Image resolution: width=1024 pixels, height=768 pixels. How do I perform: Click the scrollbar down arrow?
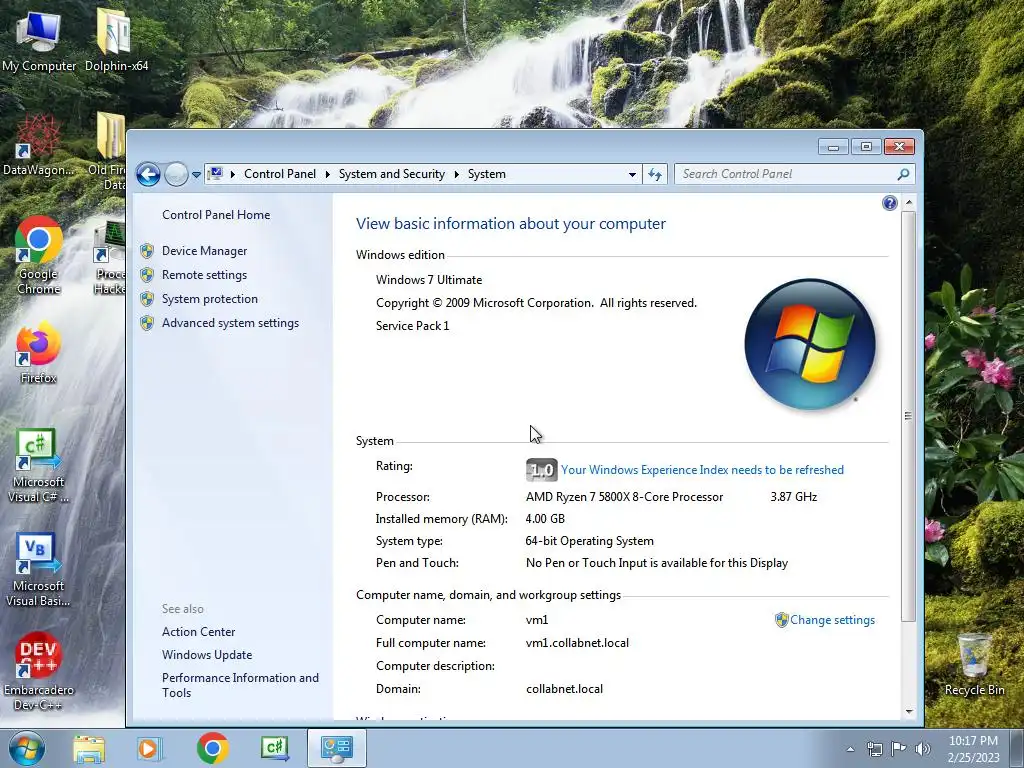click(908, 712)
